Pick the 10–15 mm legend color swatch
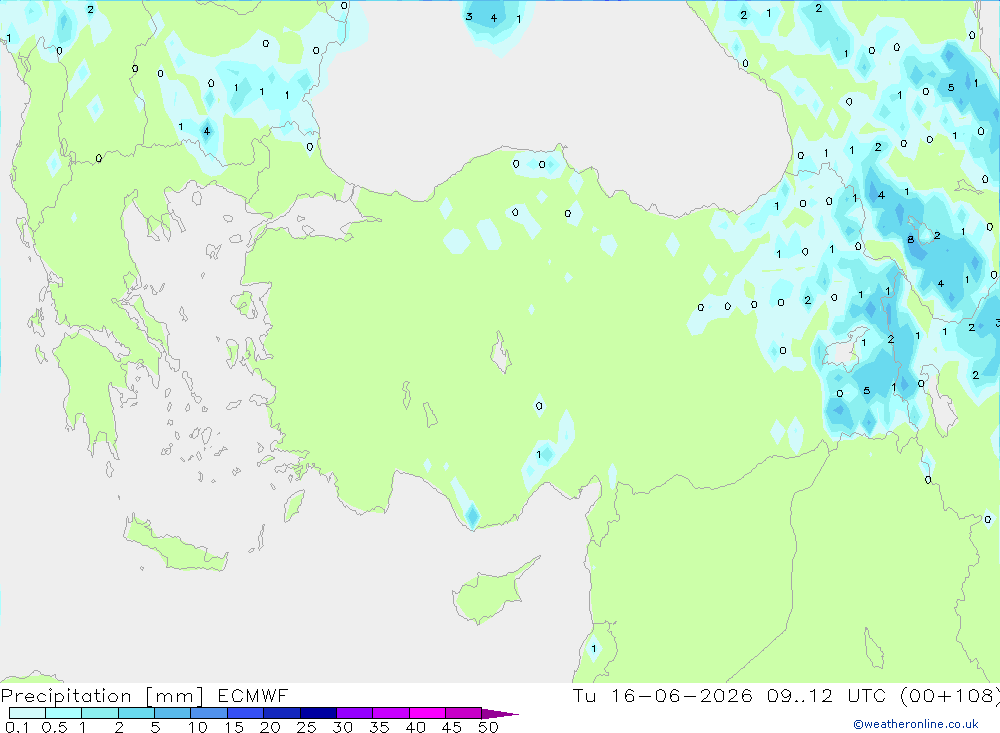This screenshot has height=733, width=1000. 209,713
